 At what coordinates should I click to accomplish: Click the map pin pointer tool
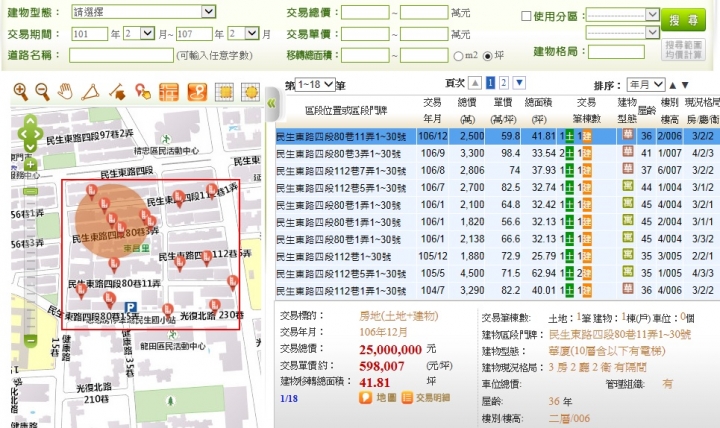tap(143, 92)
